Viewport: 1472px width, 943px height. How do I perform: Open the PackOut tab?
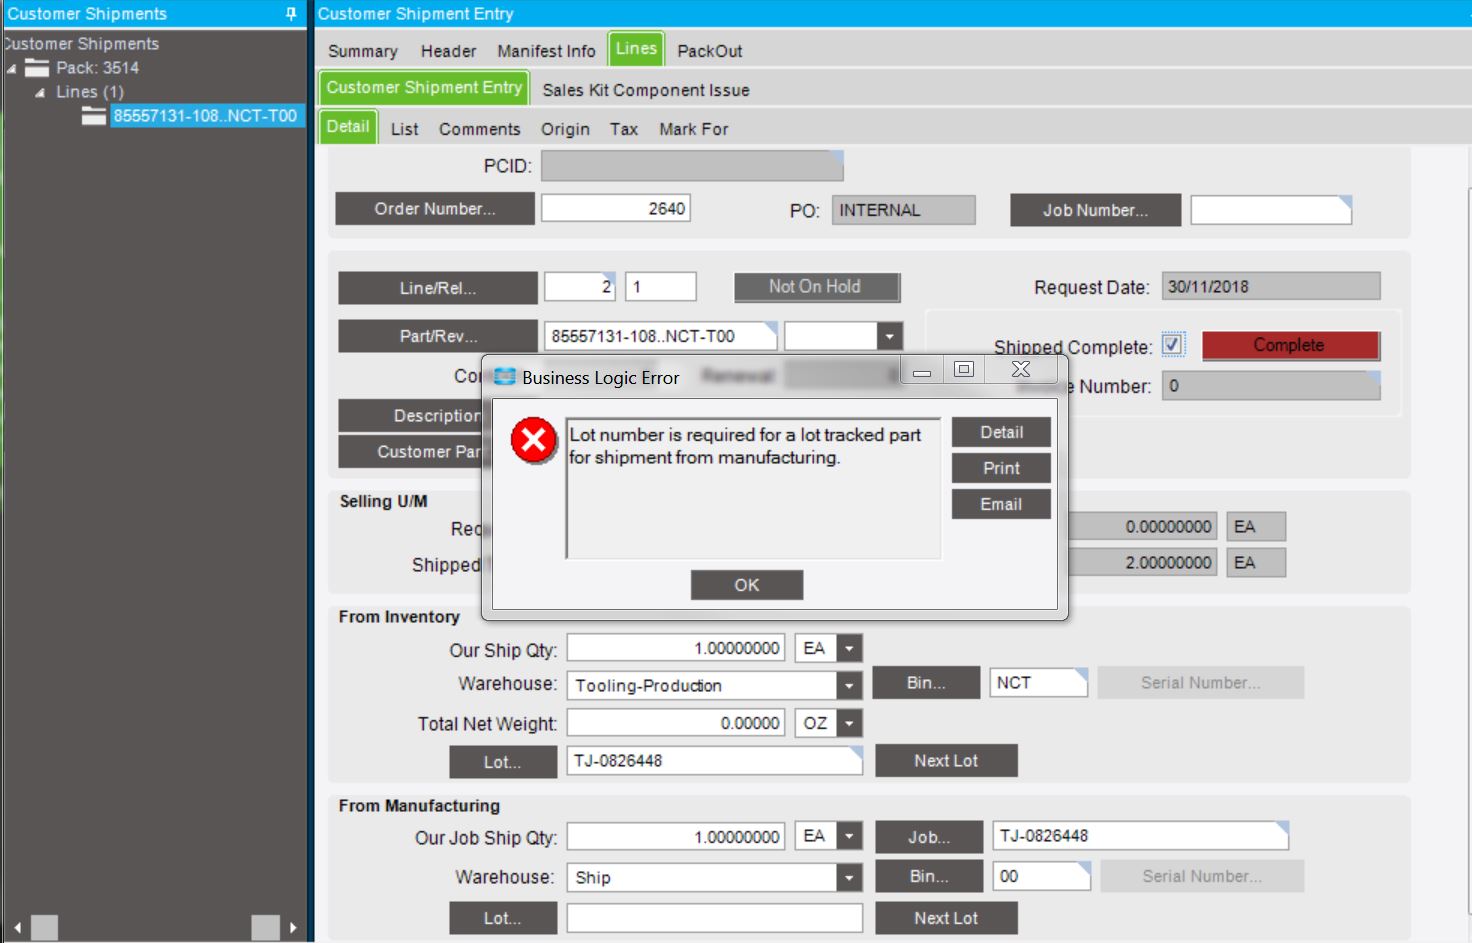(x=710, y=51)
